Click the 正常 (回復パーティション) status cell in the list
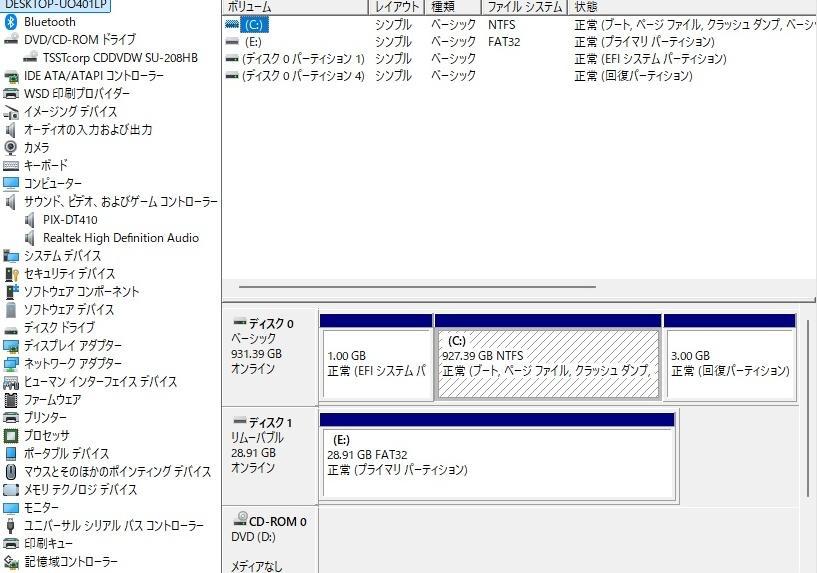This screenshot has width=817, height=573. [x=634, y=76]
